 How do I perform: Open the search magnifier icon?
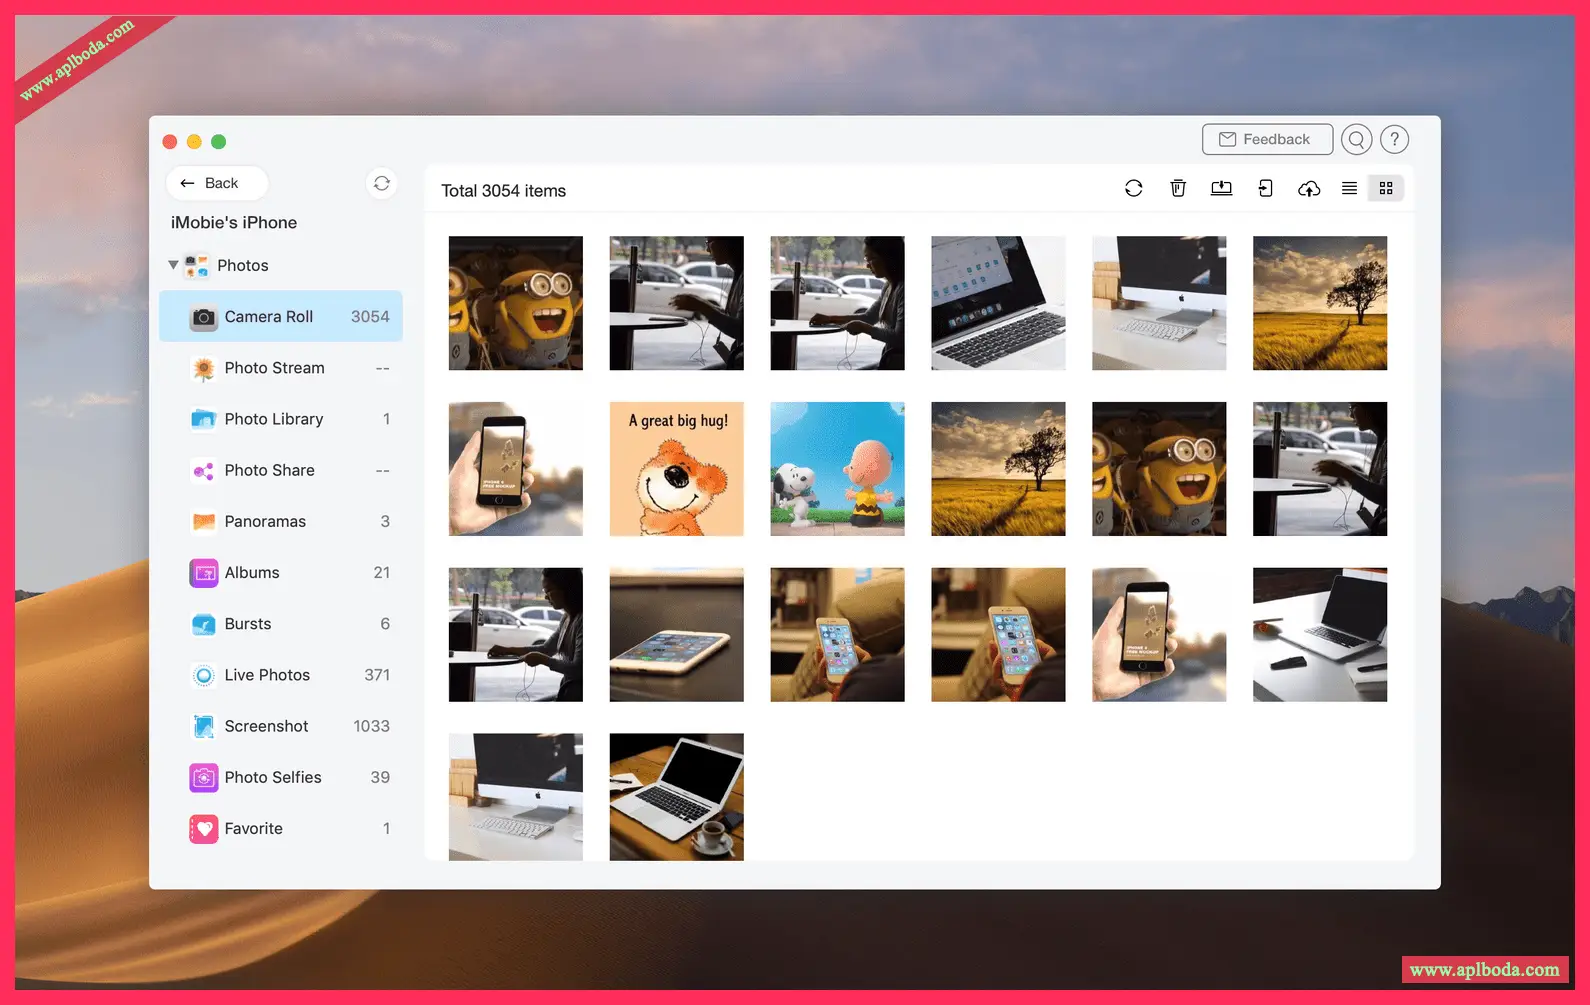coord(1356,140)
